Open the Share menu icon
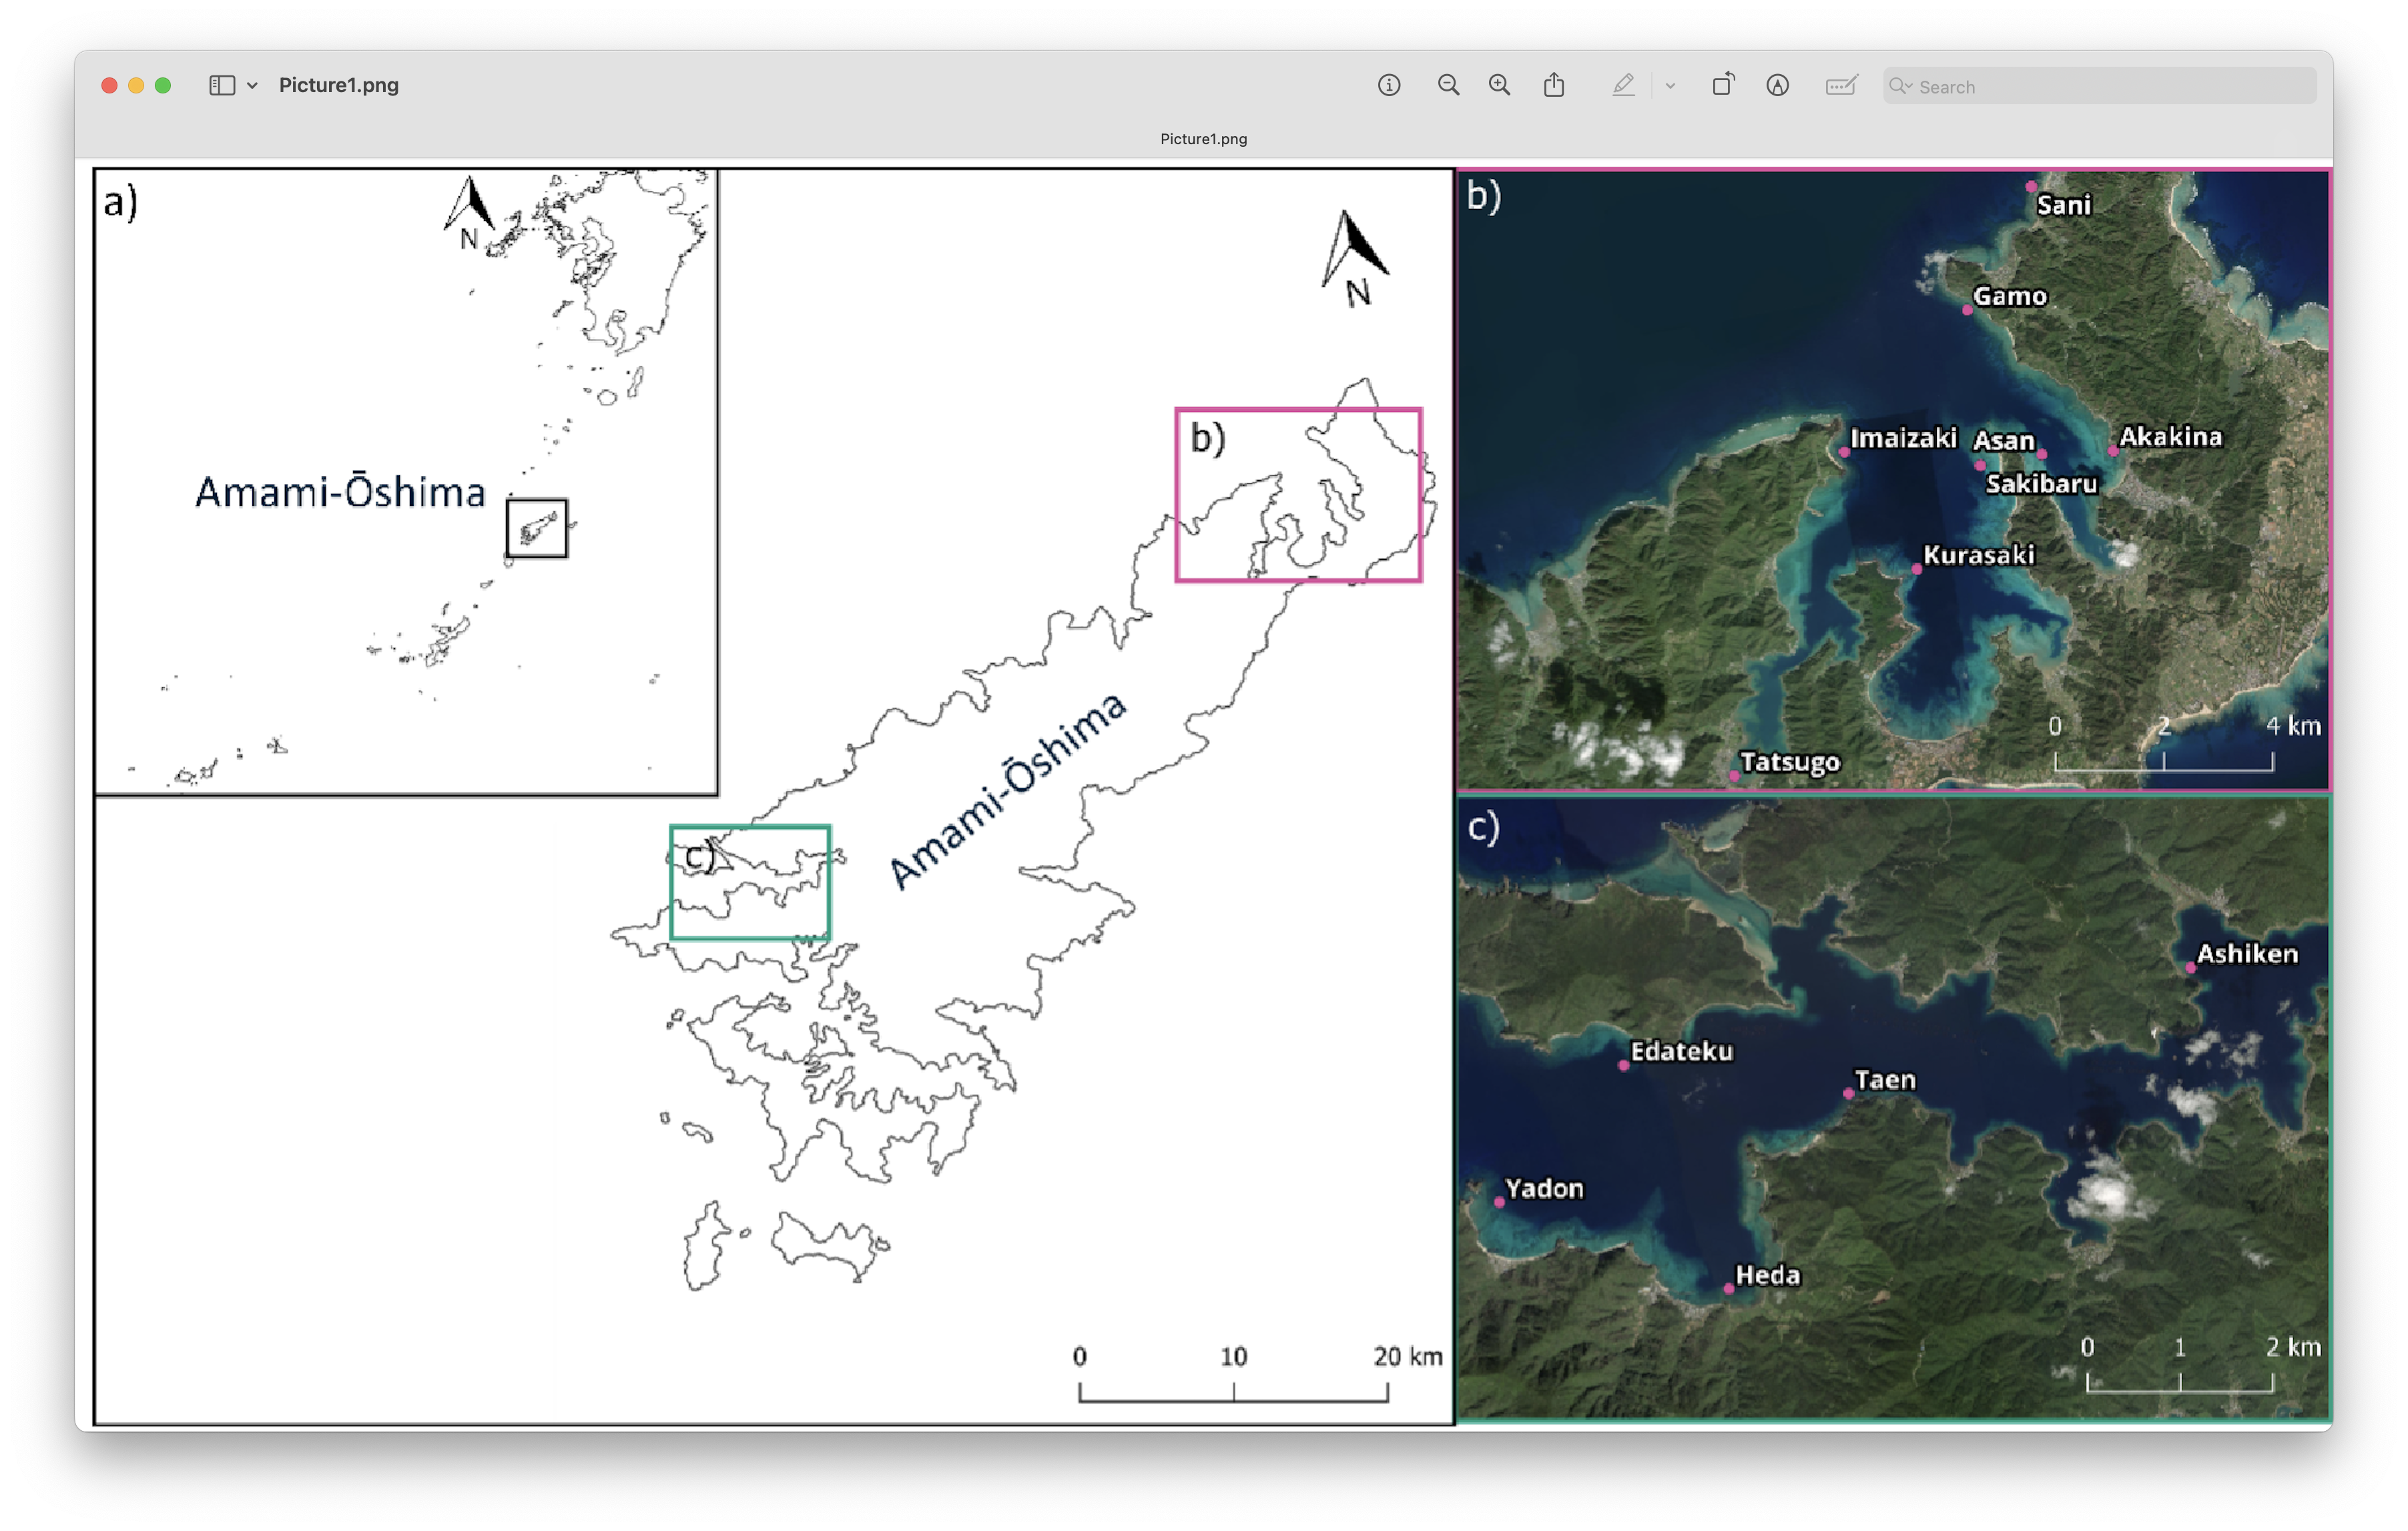The height and width of the screenshot is (1531, 2408). point(1554,85)
